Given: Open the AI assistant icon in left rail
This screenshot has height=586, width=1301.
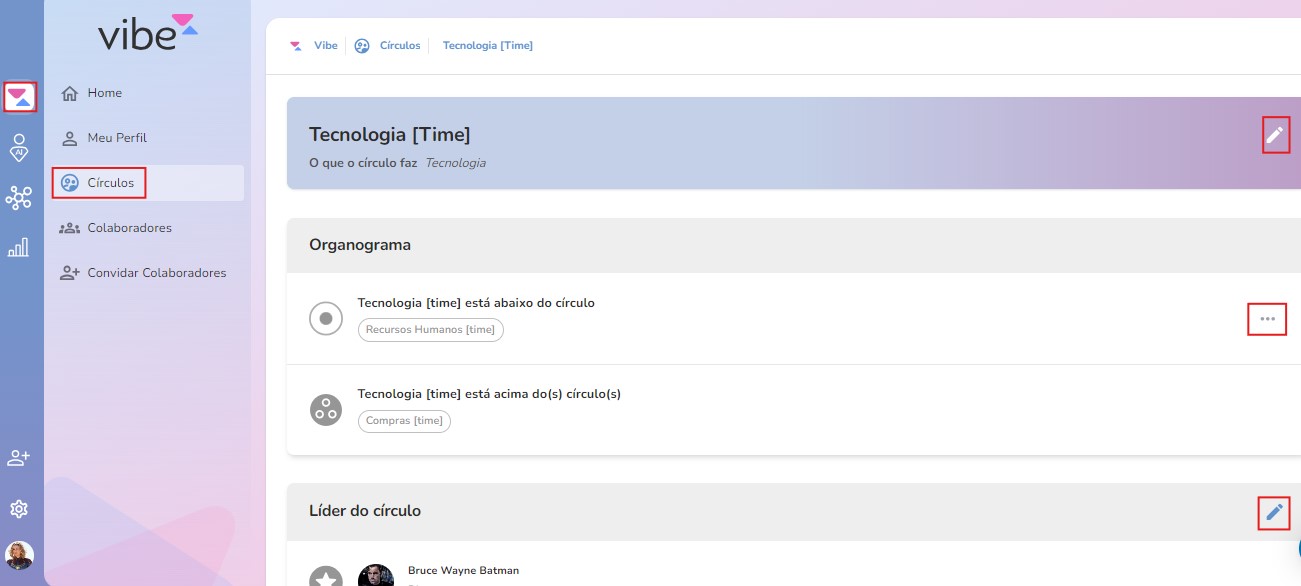Looking at the screenshot, I should click(x=18, y=147).
